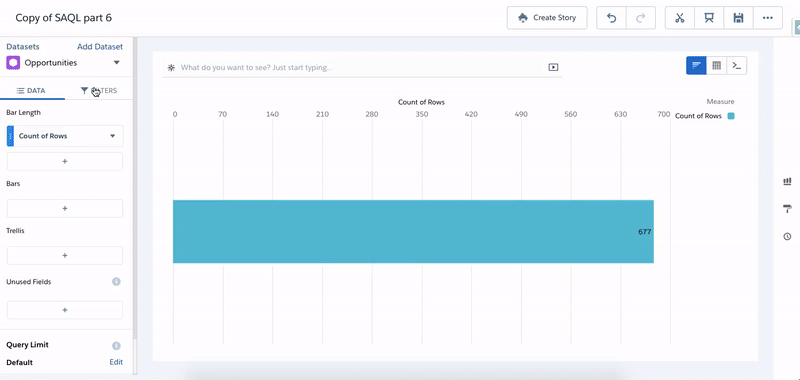Add another Bar Length measure
This screenshot has height=380, width=800.
[x=65, y=161]
